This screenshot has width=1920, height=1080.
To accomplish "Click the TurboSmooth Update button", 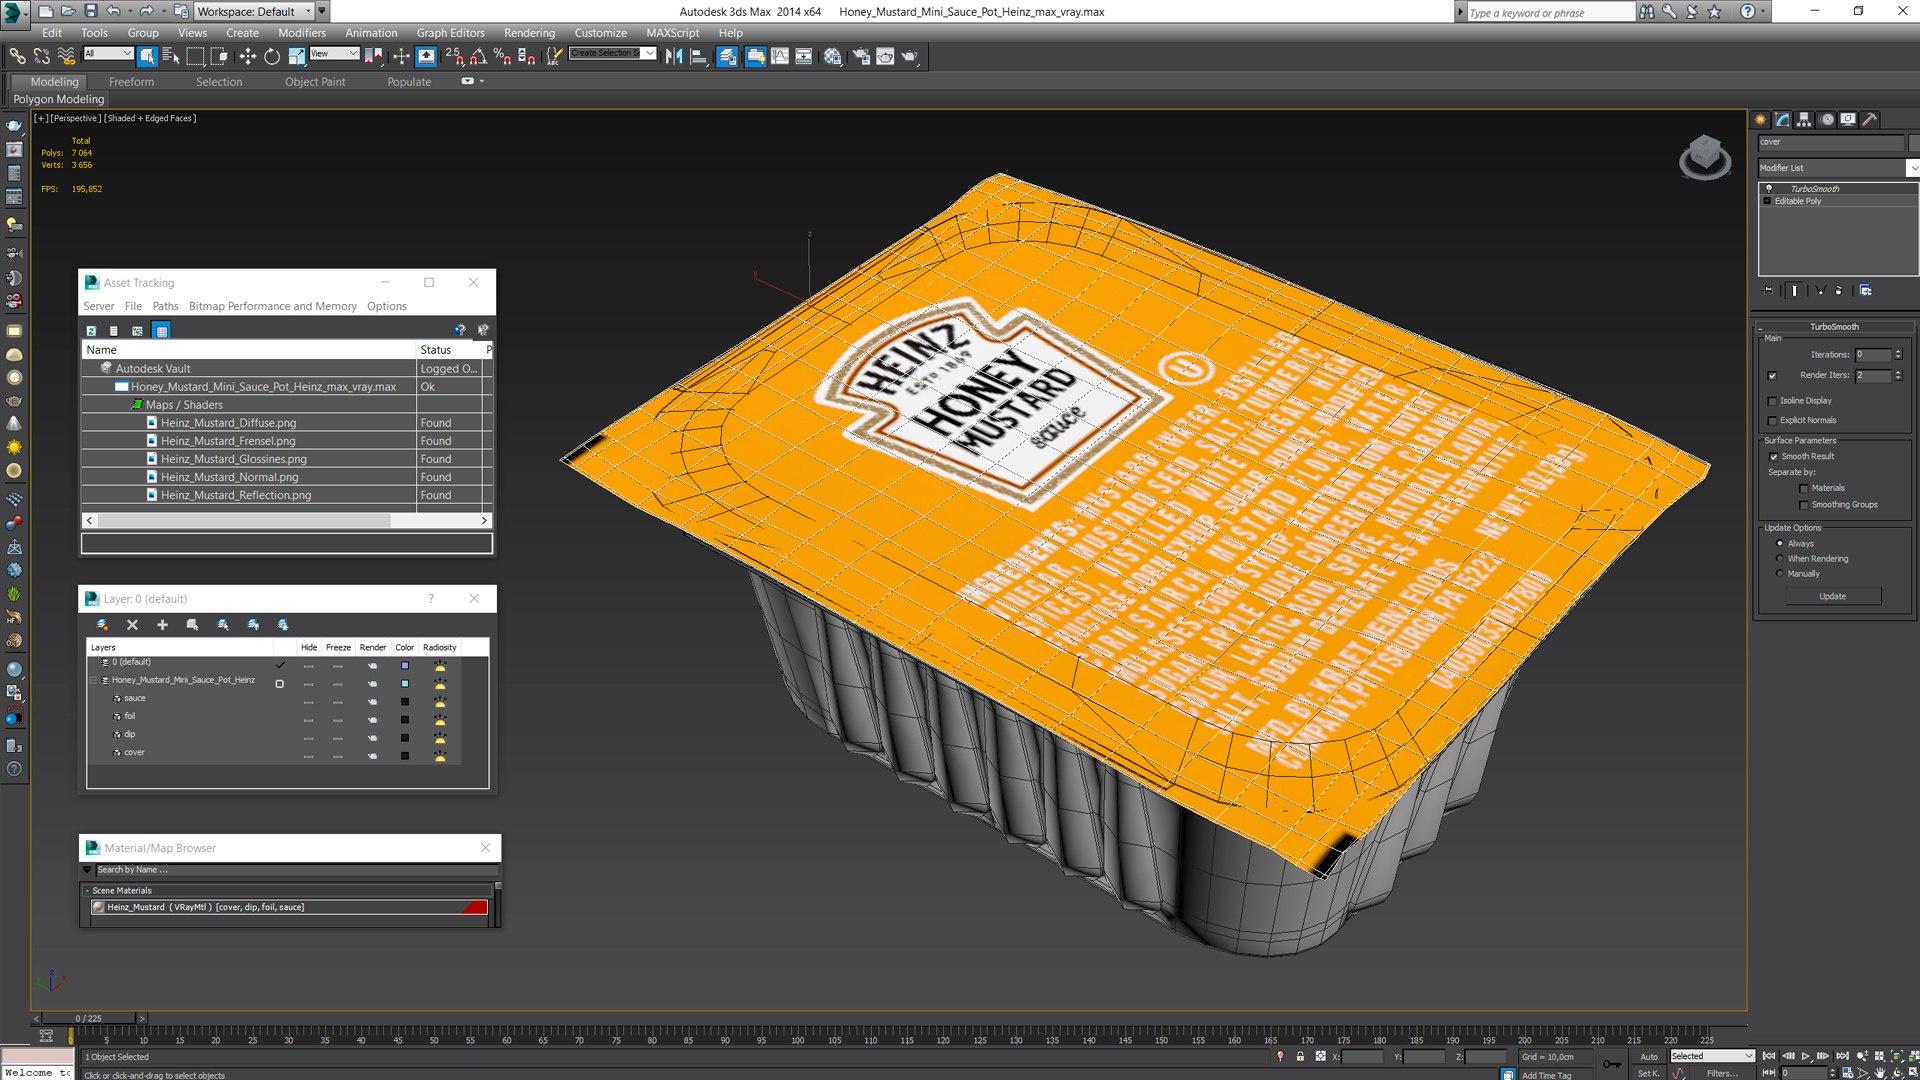I will point(1832,596).
